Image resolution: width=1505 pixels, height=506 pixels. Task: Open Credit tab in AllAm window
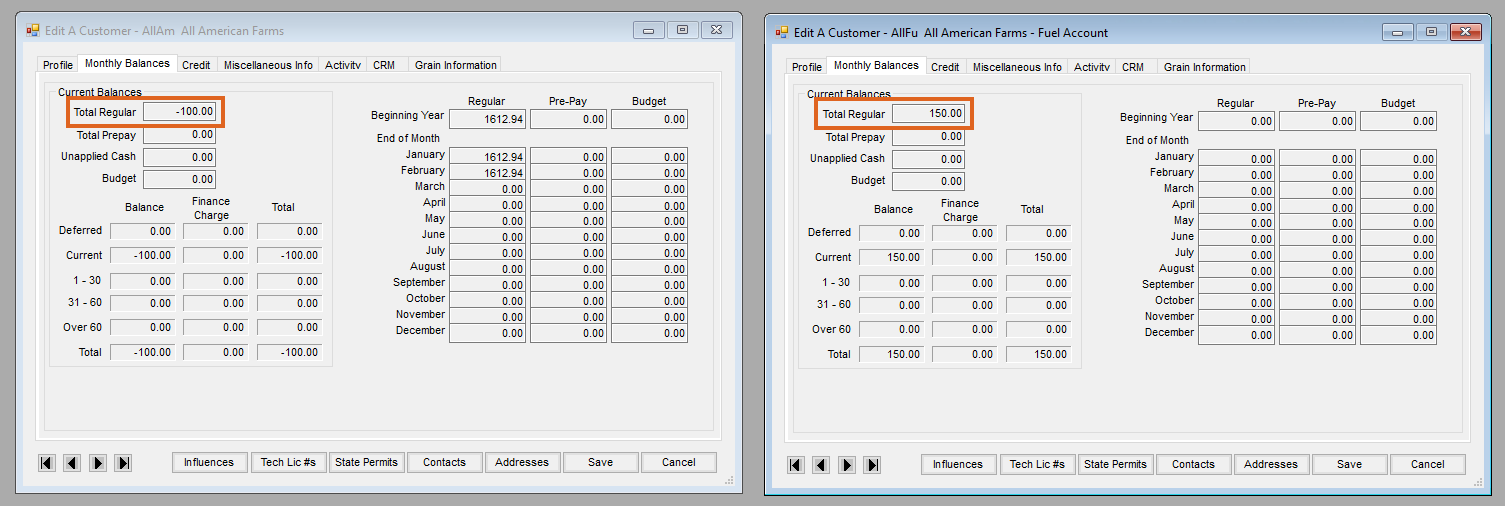[x=196, y=65]
